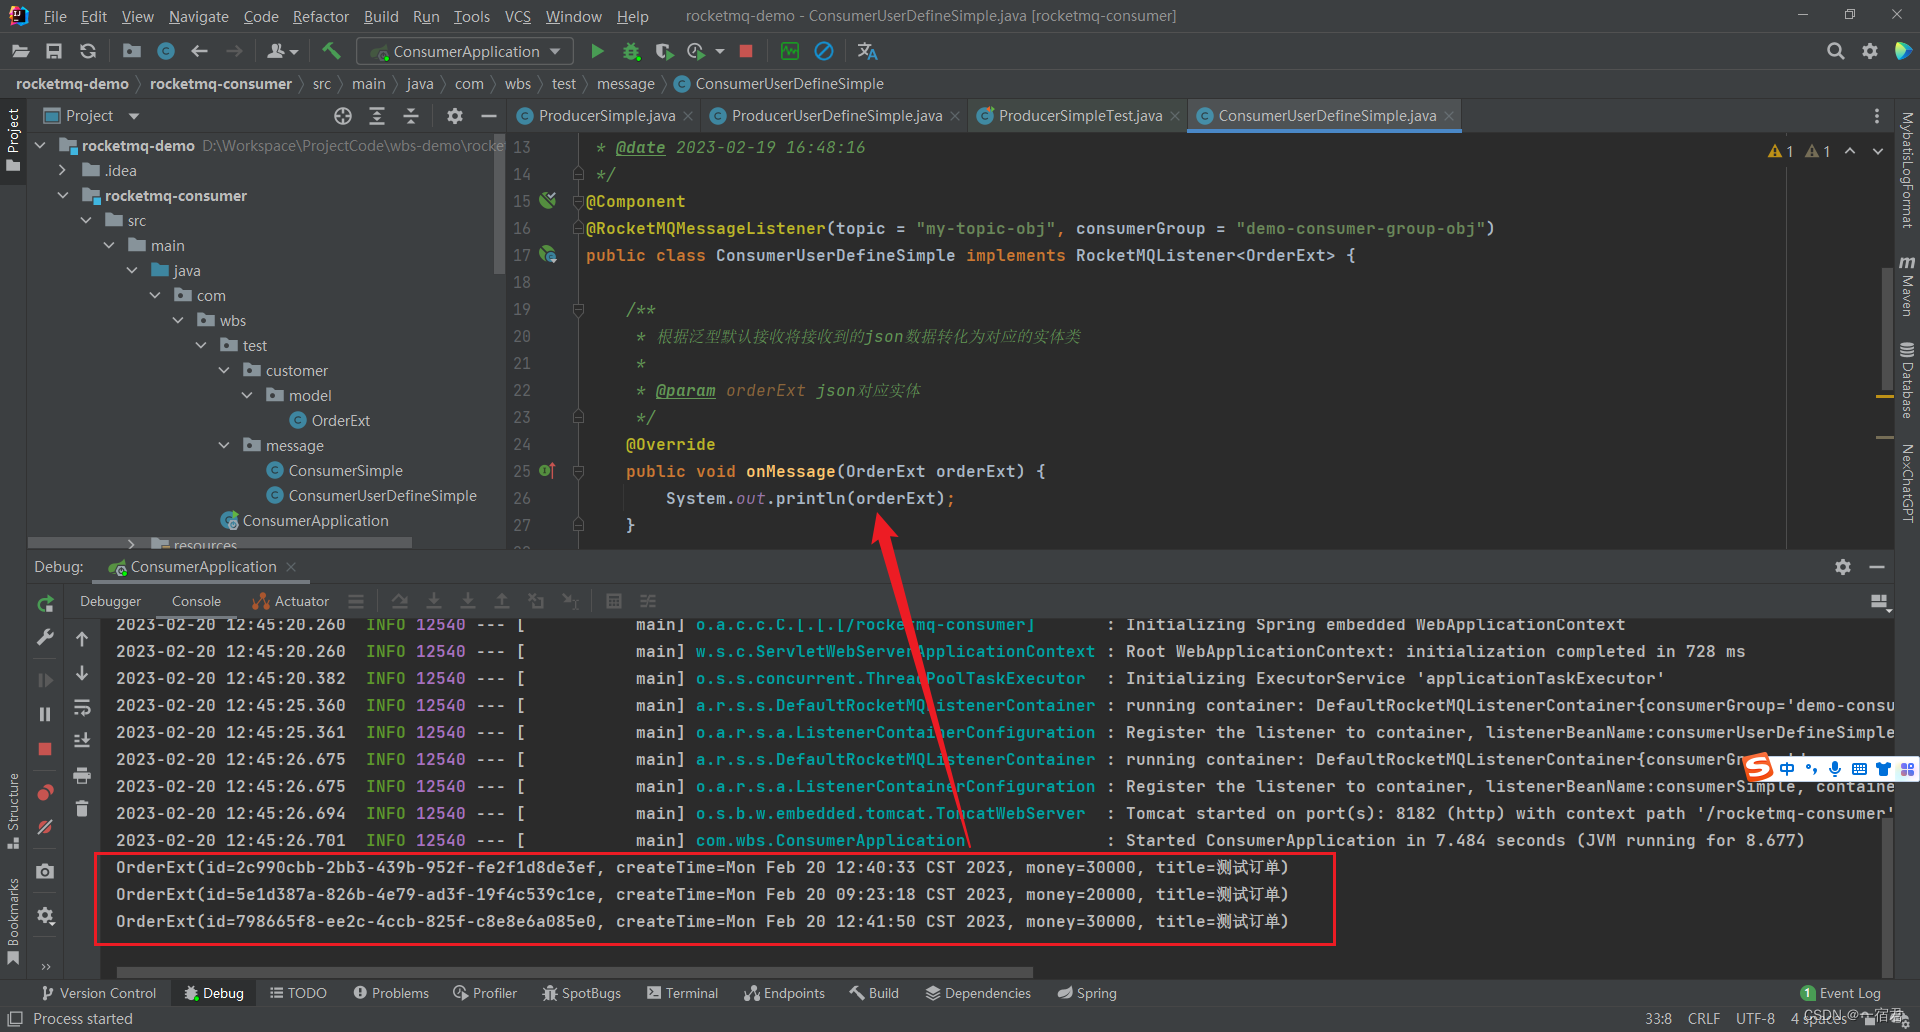Screen dimensions: 1920x1032
Task: Build project with the hammer icon
Action: tap(331, 51)
